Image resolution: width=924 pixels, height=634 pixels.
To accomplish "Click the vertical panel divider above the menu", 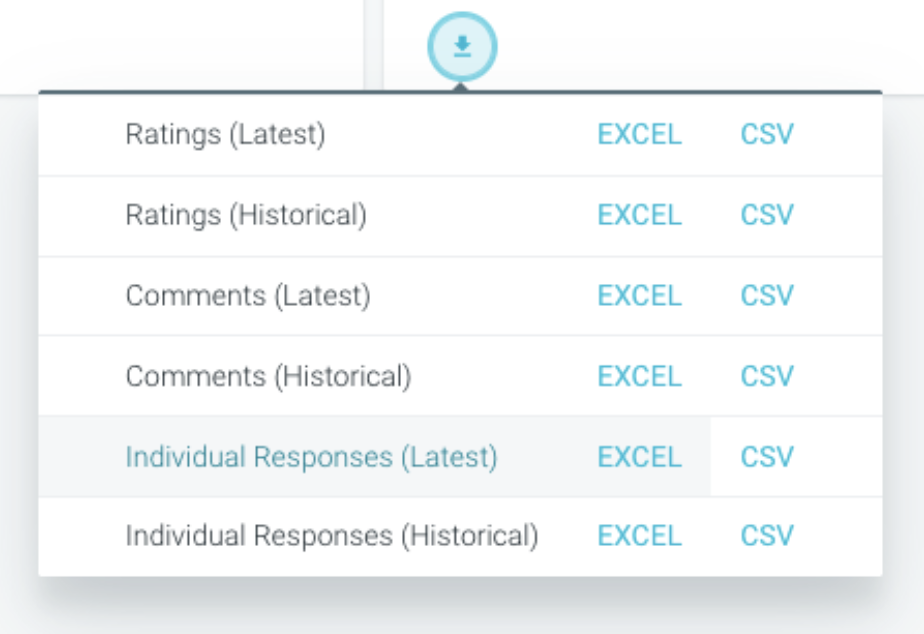I will (374, 45).
